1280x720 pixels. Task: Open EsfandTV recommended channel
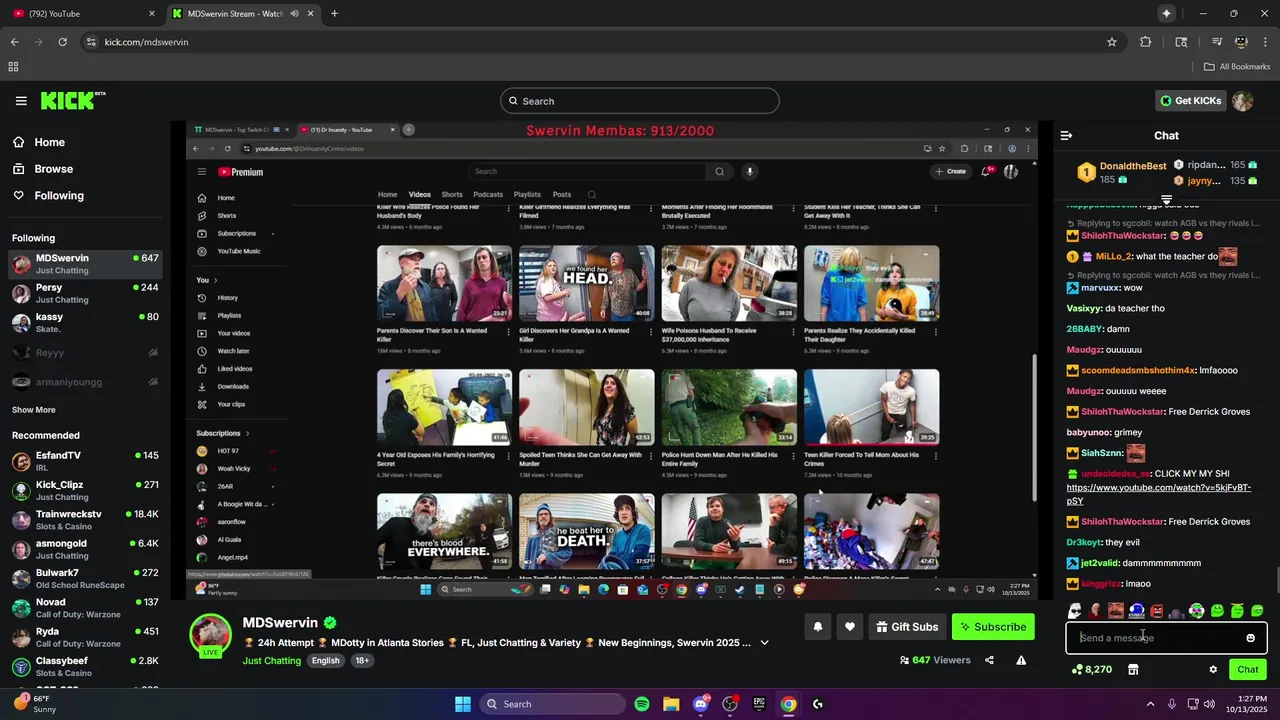(85, 461)
